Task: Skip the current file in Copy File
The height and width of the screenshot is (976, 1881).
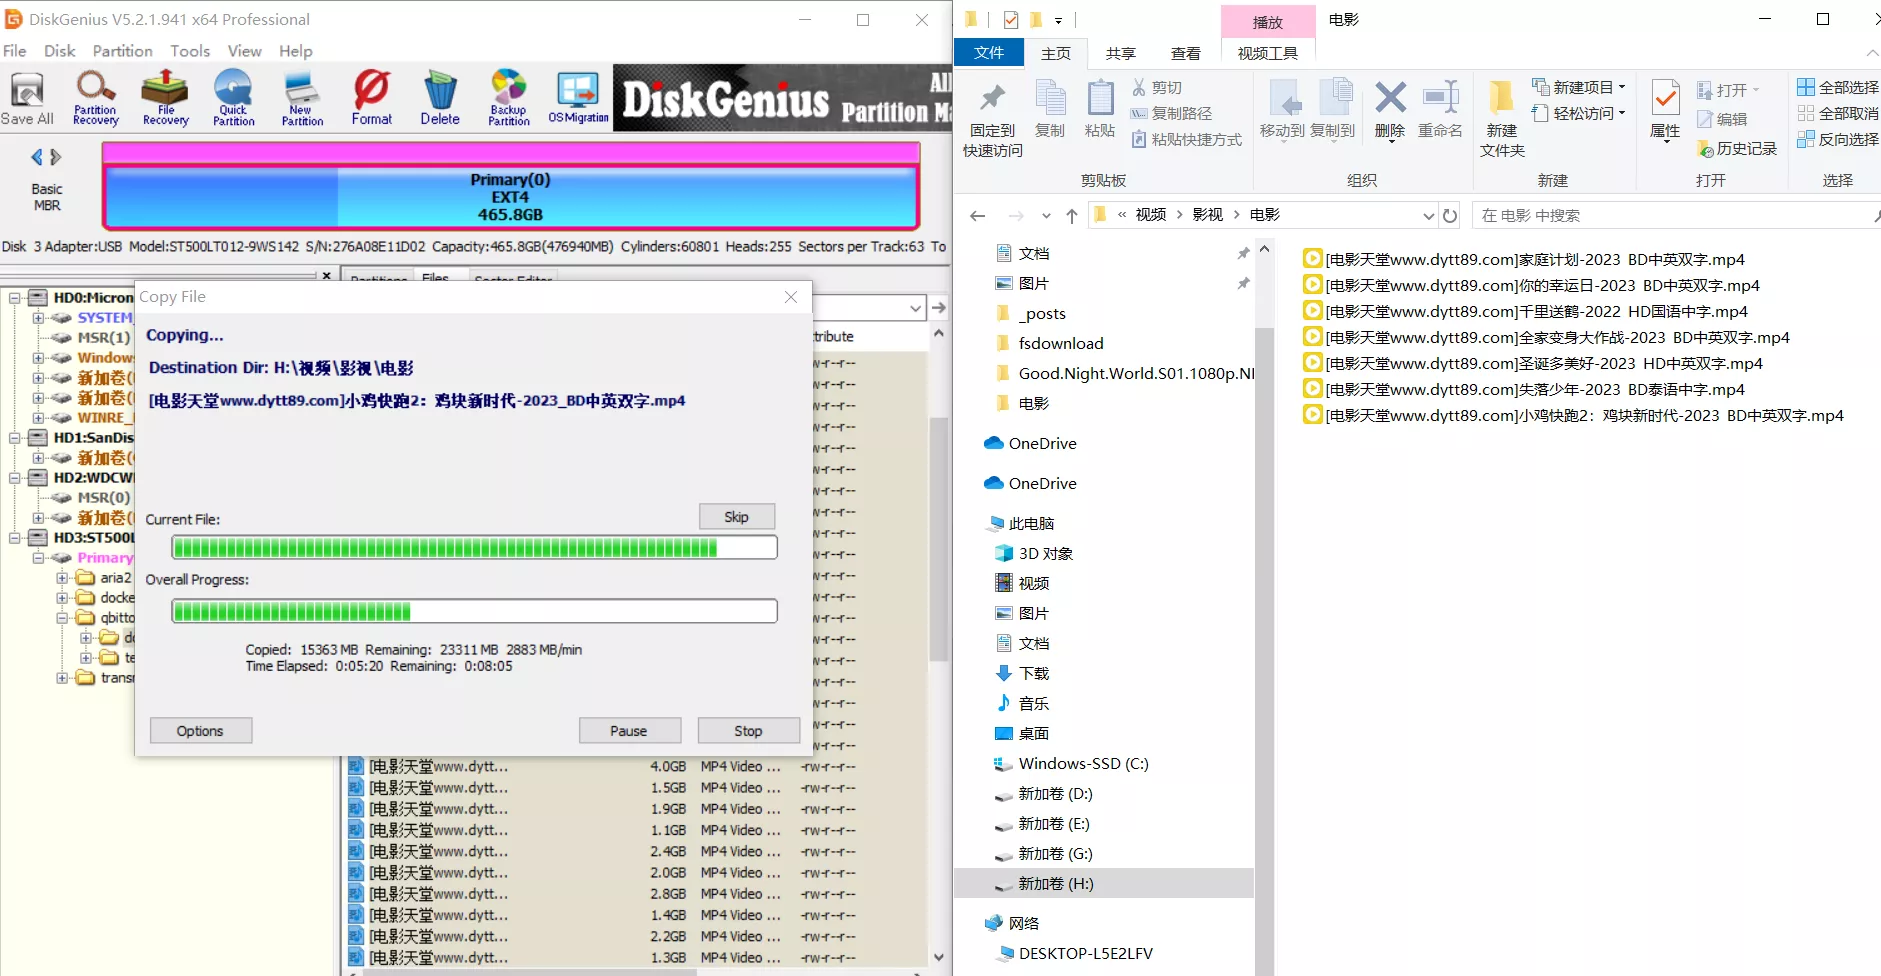Action: point(737,517)
